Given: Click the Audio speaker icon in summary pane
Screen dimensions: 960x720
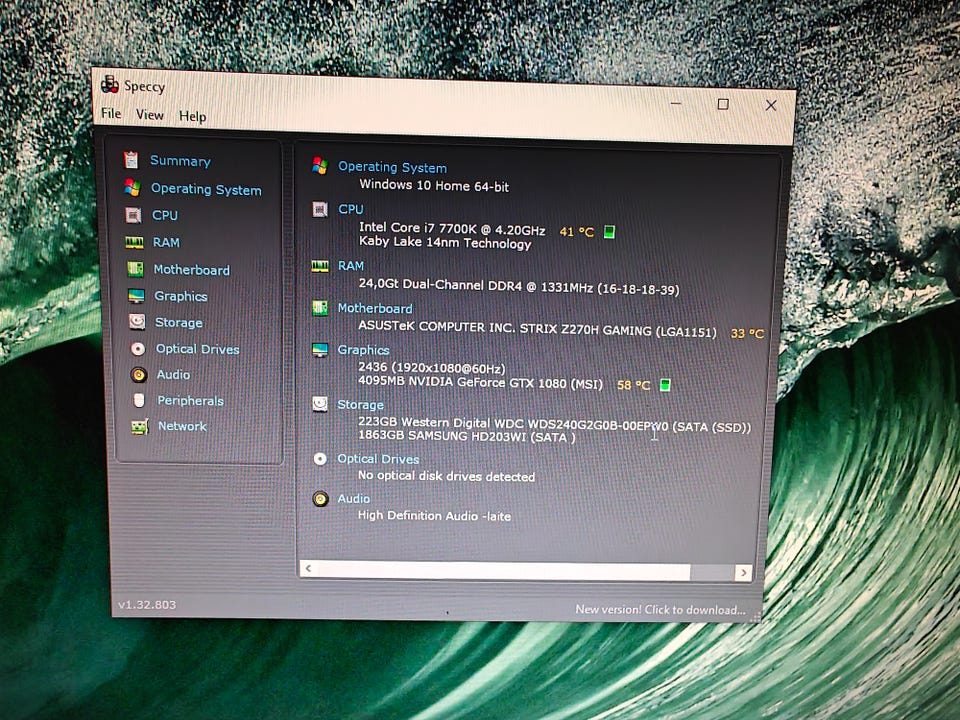Looking at the screenshot, I should pos(320,499).
